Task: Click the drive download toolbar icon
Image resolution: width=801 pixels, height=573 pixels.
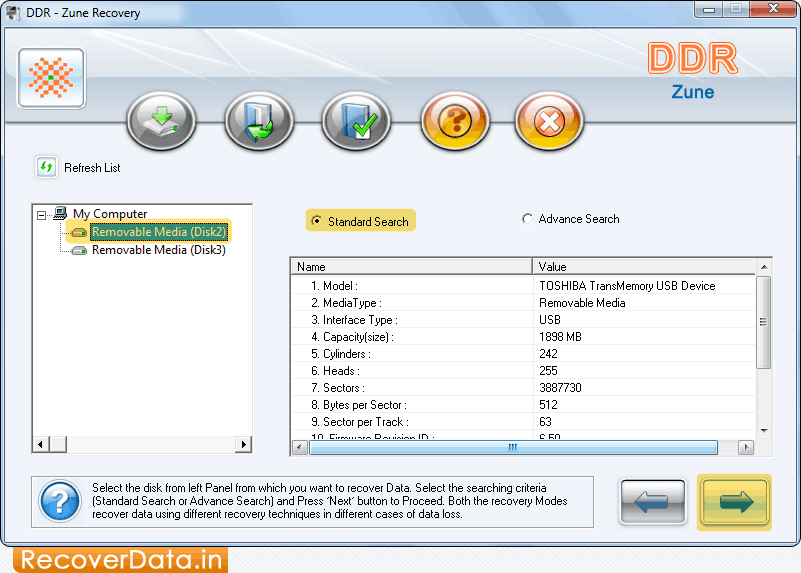Action: (x=161, y=122)
